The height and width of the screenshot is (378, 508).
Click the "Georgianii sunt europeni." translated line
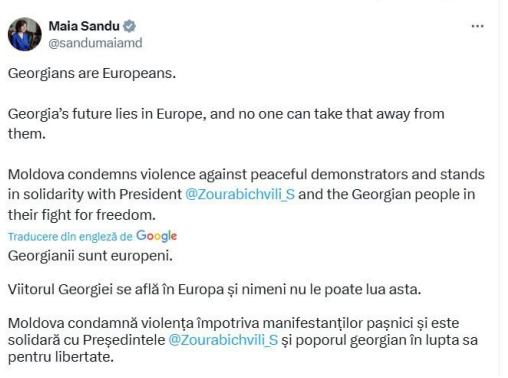tap(90, 256)
